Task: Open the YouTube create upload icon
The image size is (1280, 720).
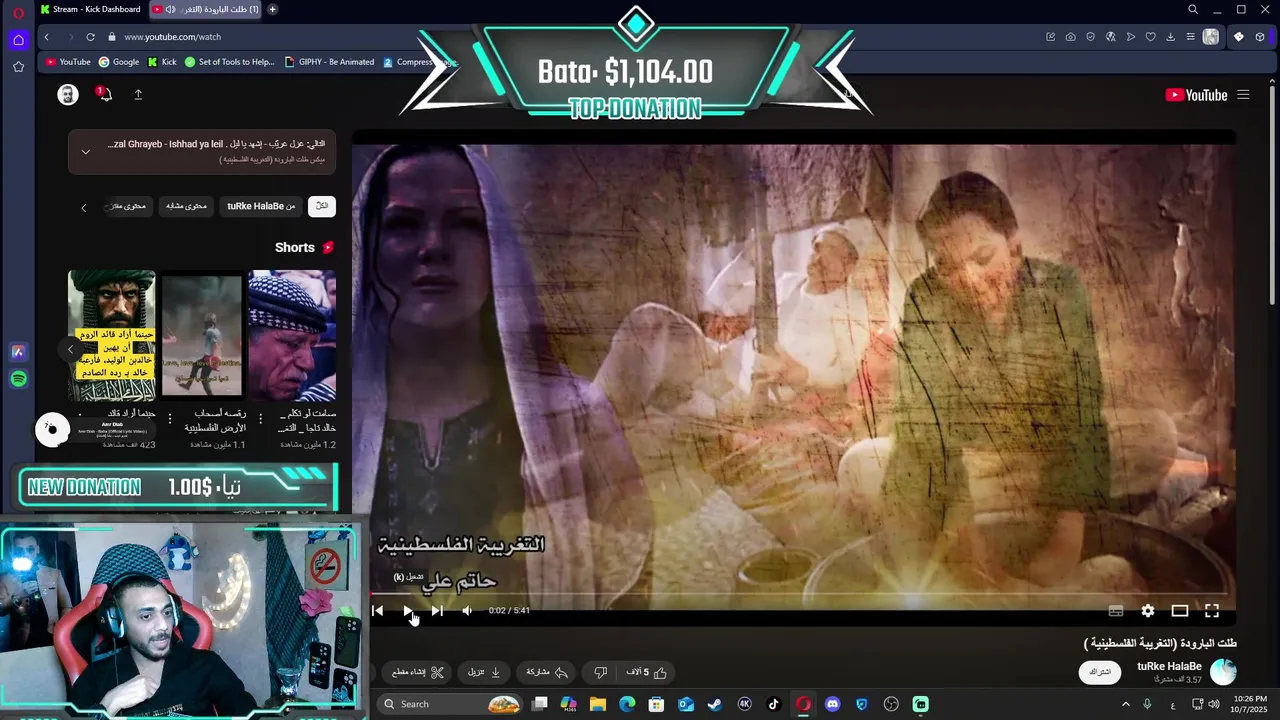Action: [x=138, y=94]
